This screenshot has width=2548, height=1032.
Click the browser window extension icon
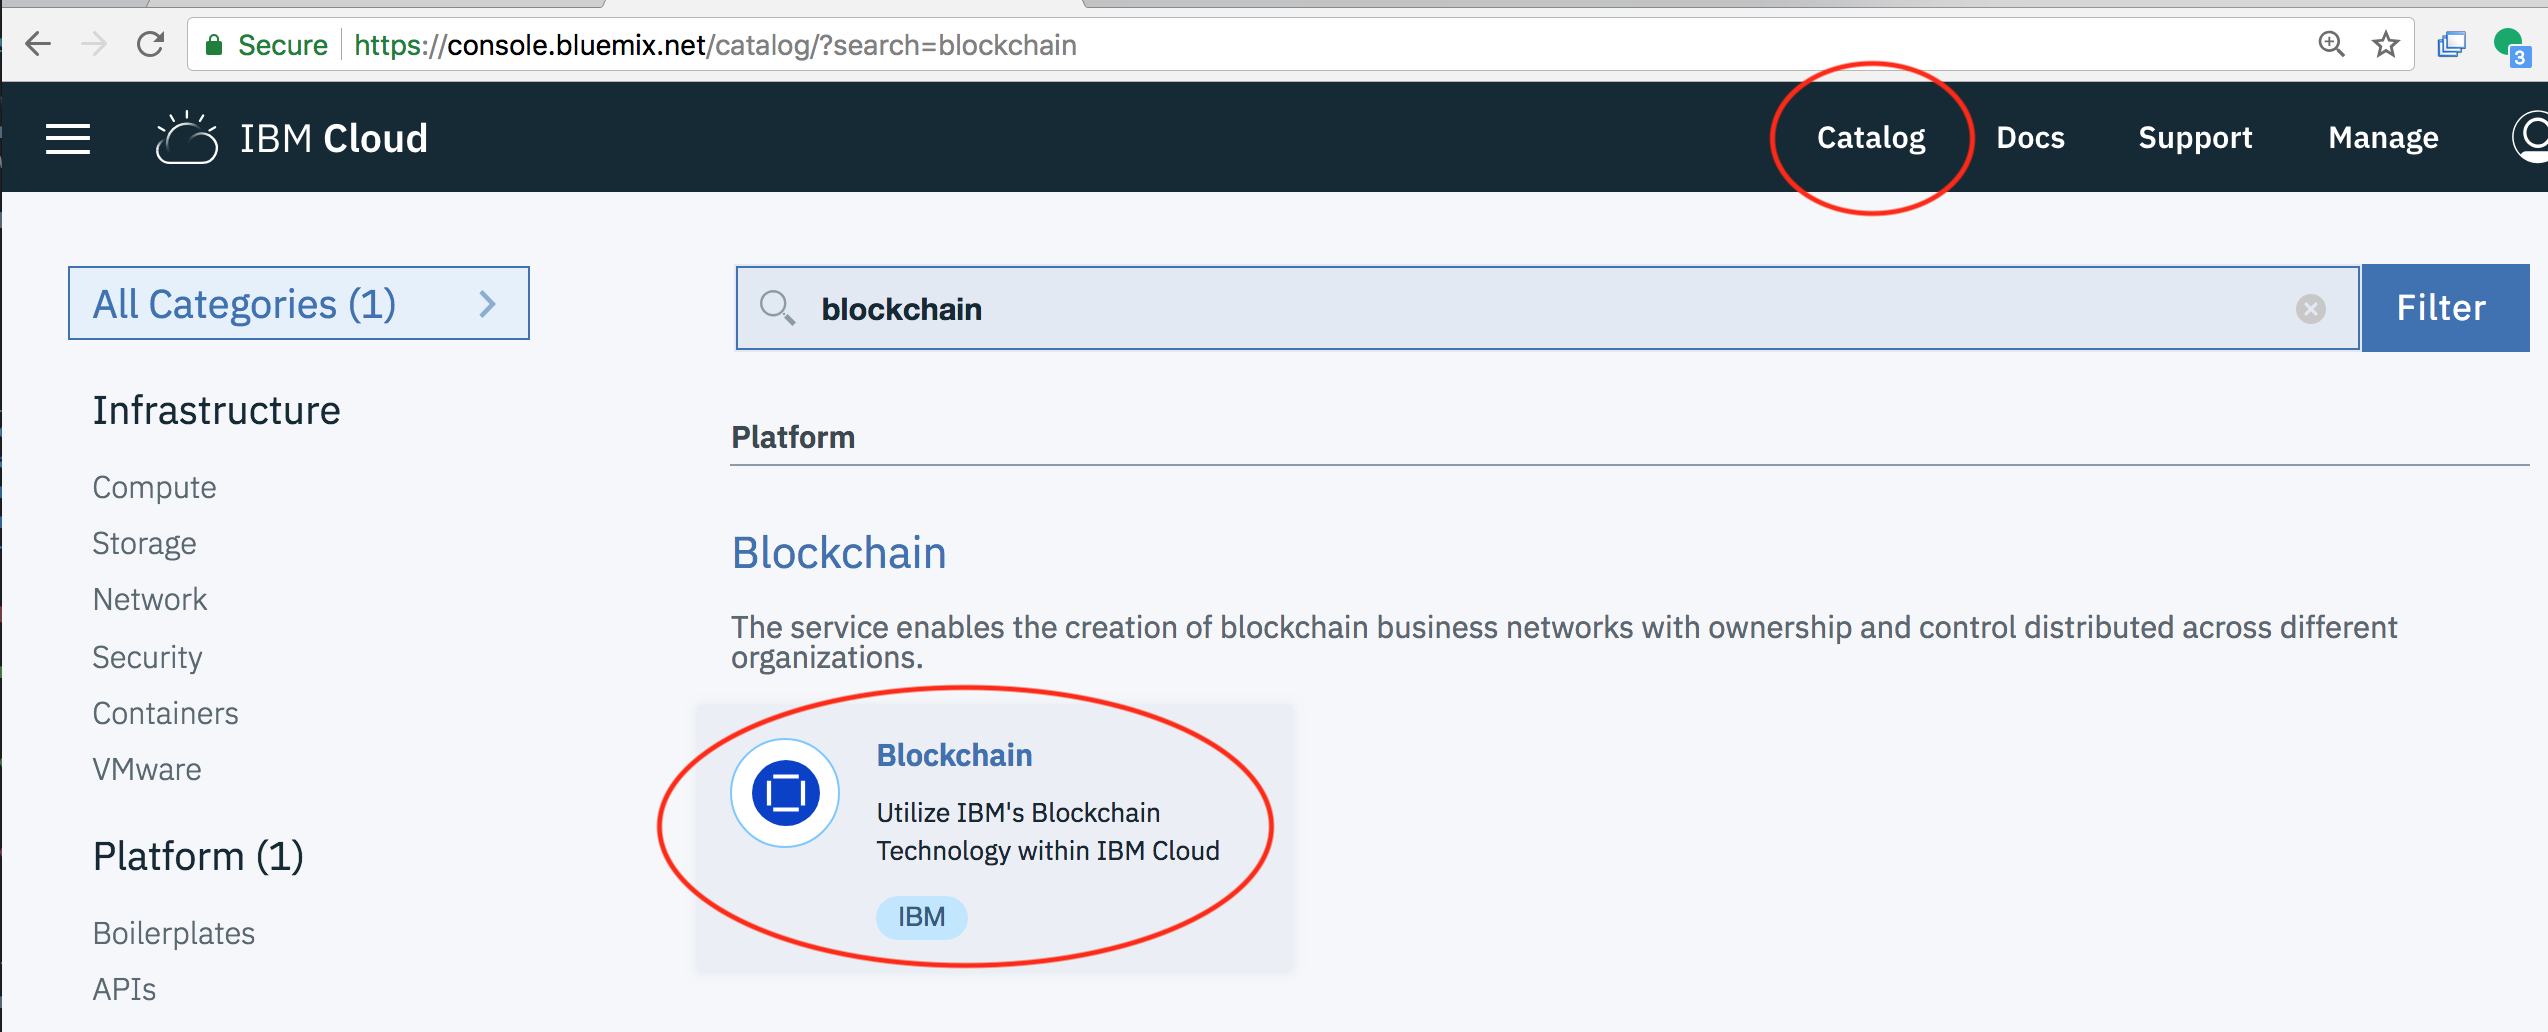(x=2452, y=45)
